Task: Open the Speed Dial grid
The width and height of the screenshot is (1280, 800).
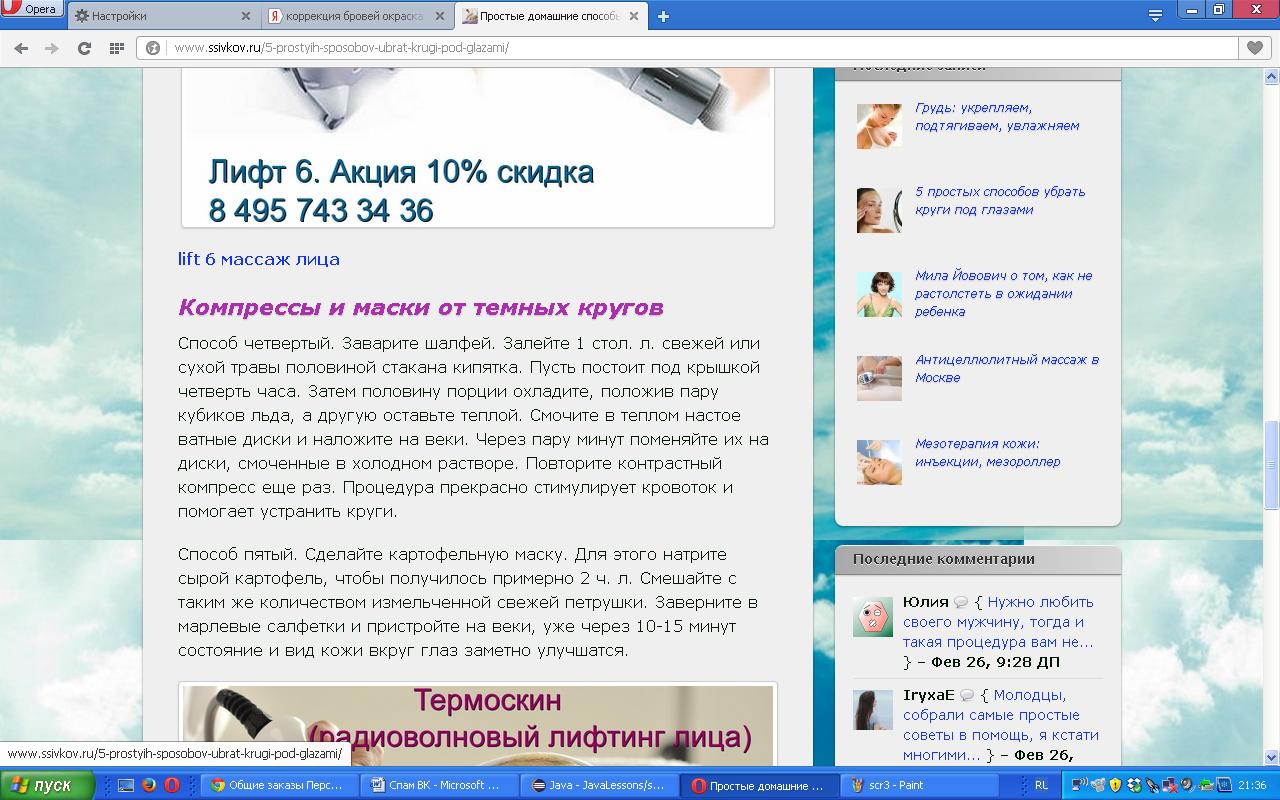Action: [x=117, y=48]
